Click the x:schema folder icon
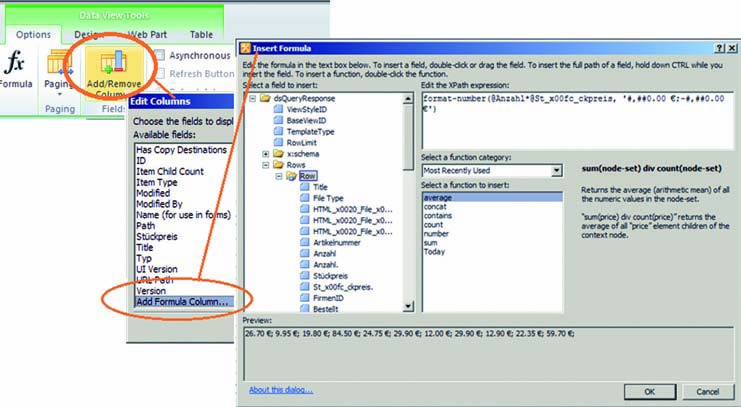Viewport: 741px width, 407px height. [278, 154]
